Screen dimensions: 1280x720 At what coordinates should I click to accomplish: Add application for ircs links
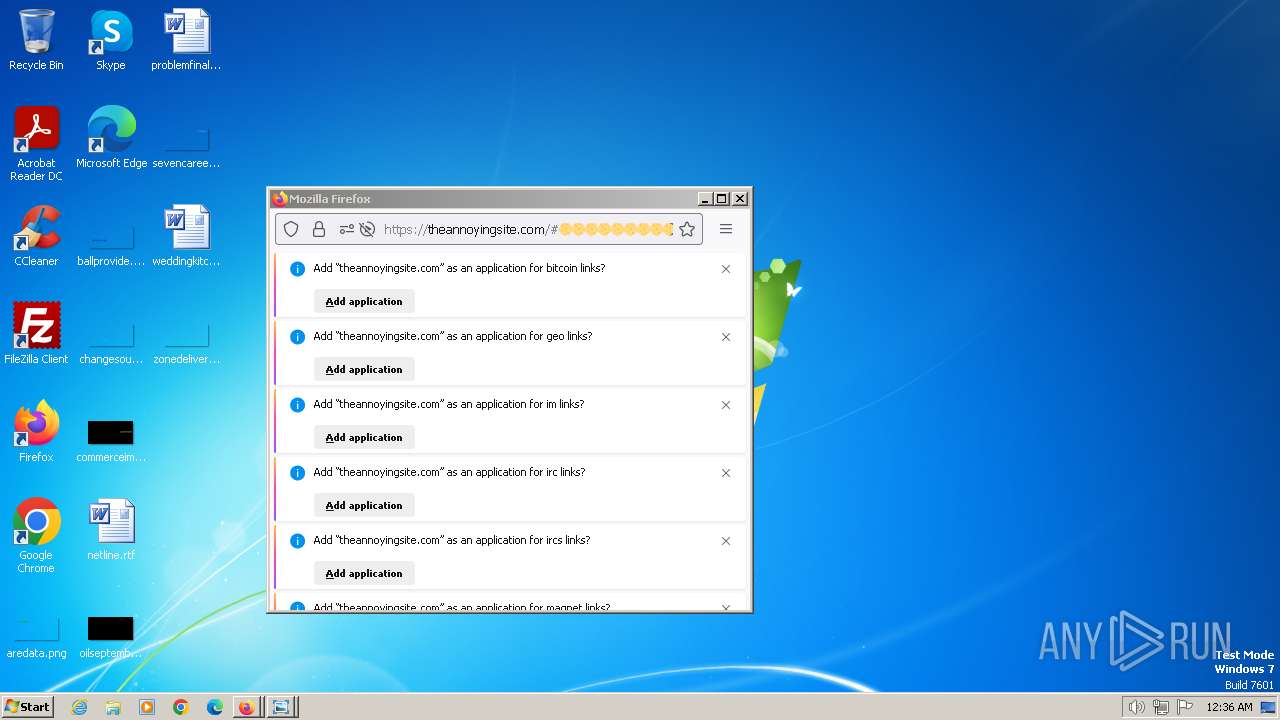click(364, 573)
